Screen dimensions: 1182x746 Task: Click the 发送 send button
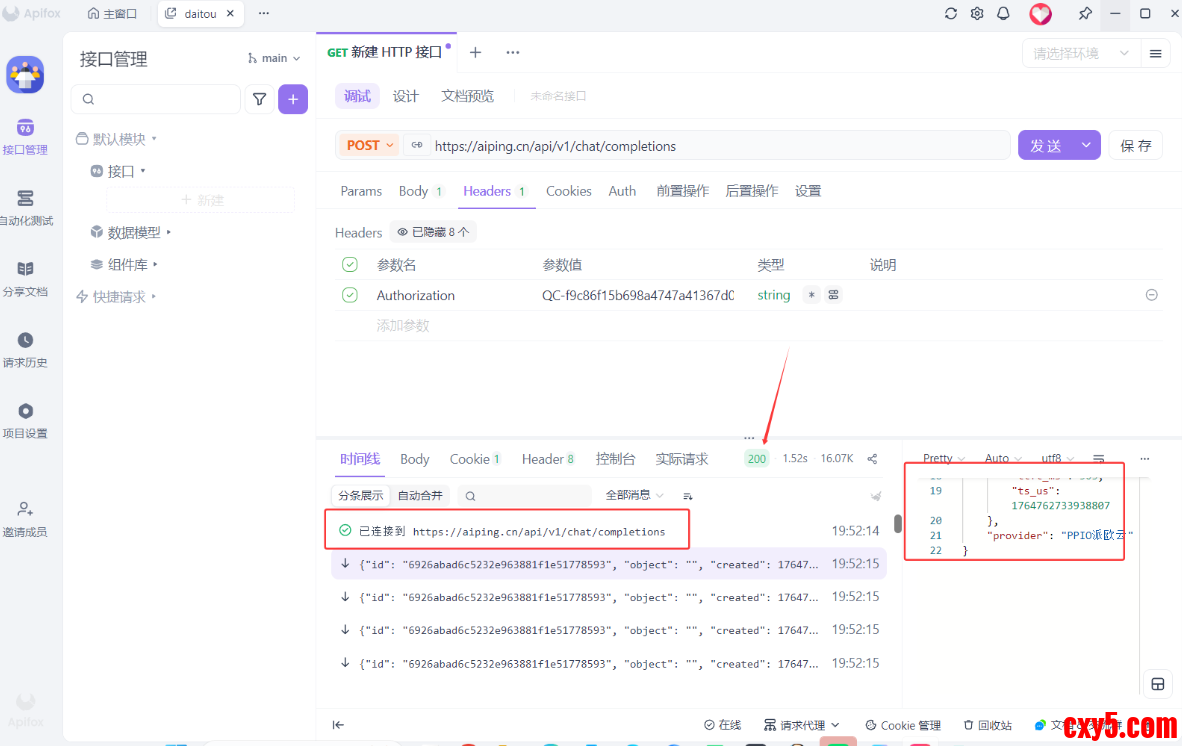[1046, 145]
